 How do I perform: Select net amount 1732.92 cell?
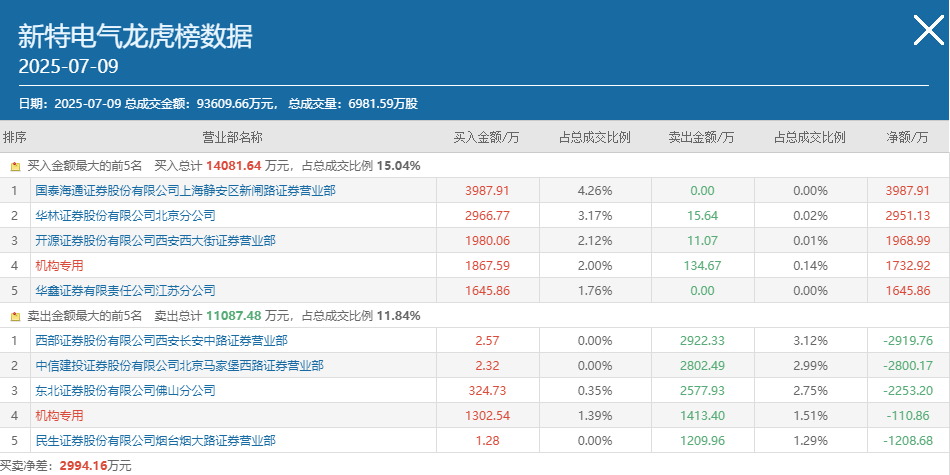pos(908,266)
